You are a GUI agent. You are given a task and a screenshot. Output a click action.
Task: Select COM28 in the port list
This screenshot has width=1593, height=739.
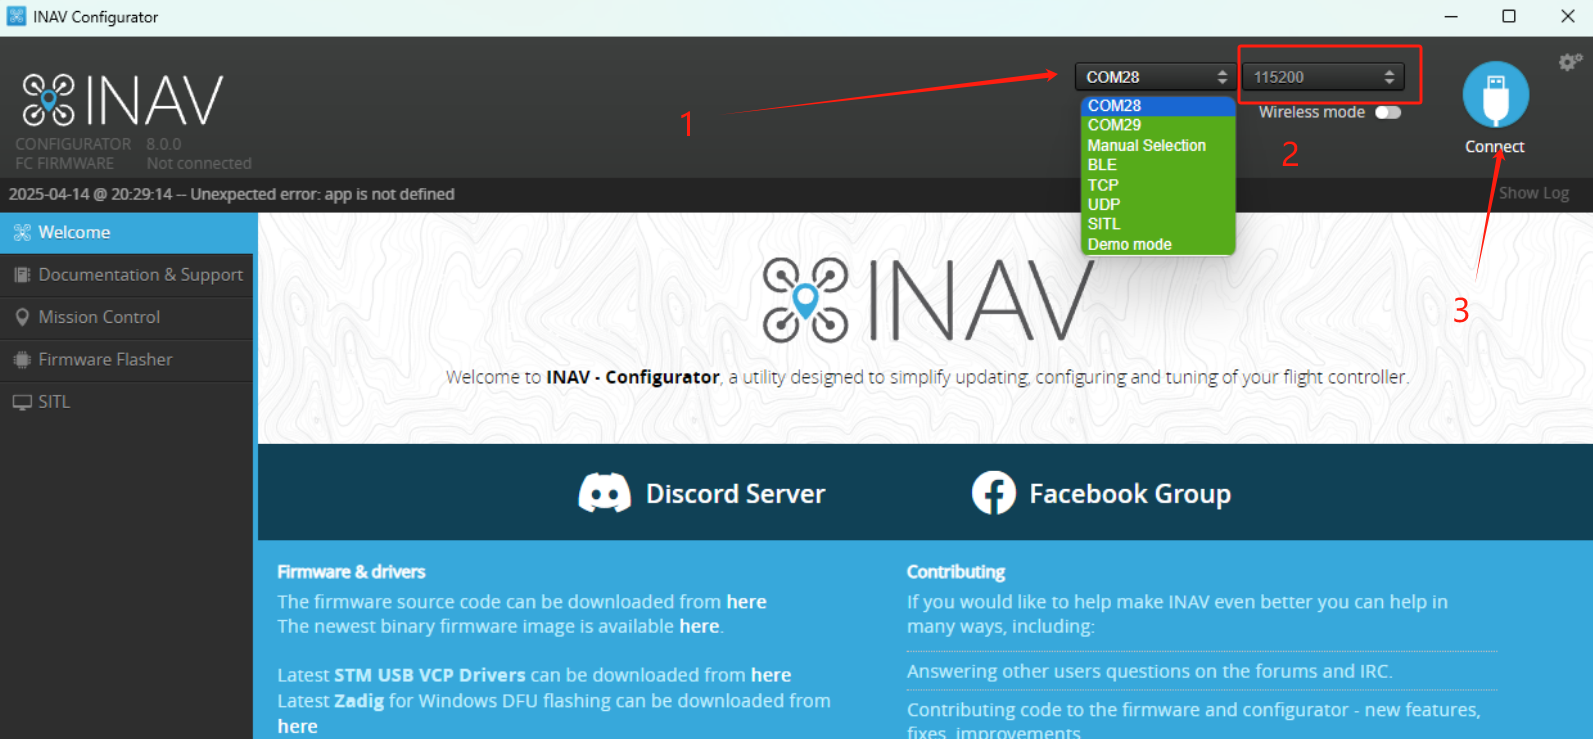tap(1158, 105)
